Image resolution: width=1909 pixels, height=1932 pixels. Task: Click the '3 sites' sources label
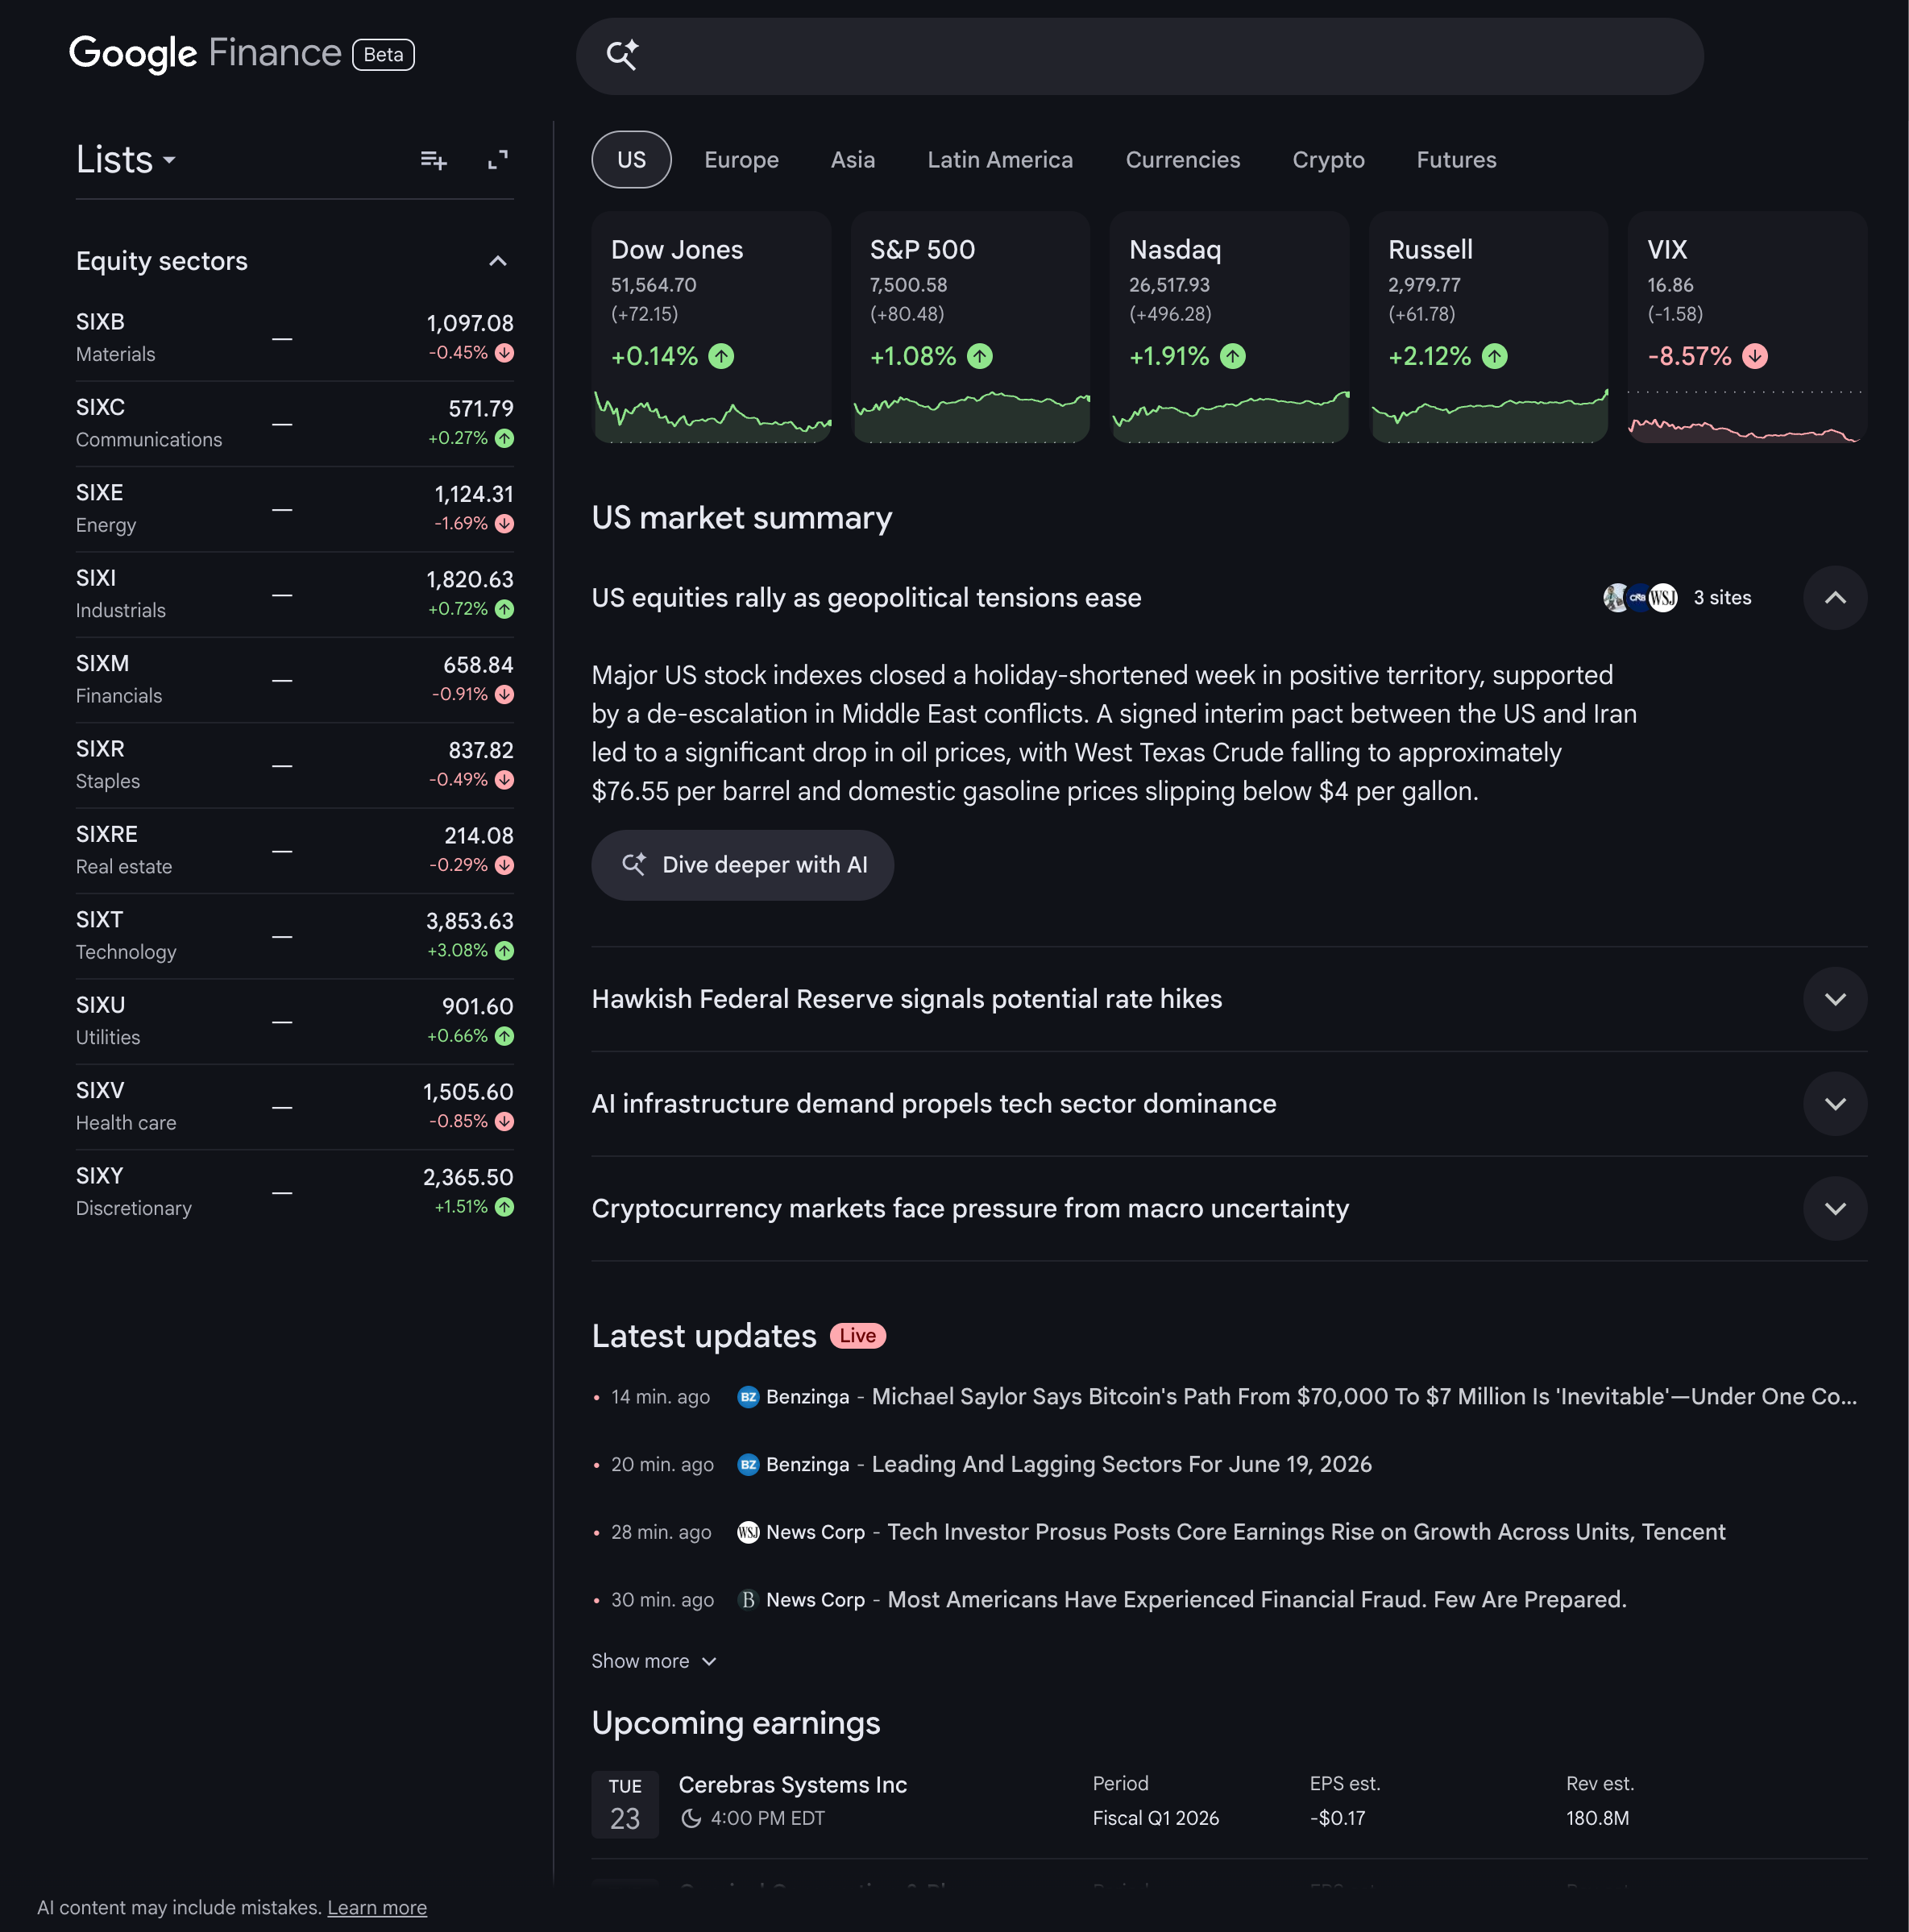pos(1722,598)
